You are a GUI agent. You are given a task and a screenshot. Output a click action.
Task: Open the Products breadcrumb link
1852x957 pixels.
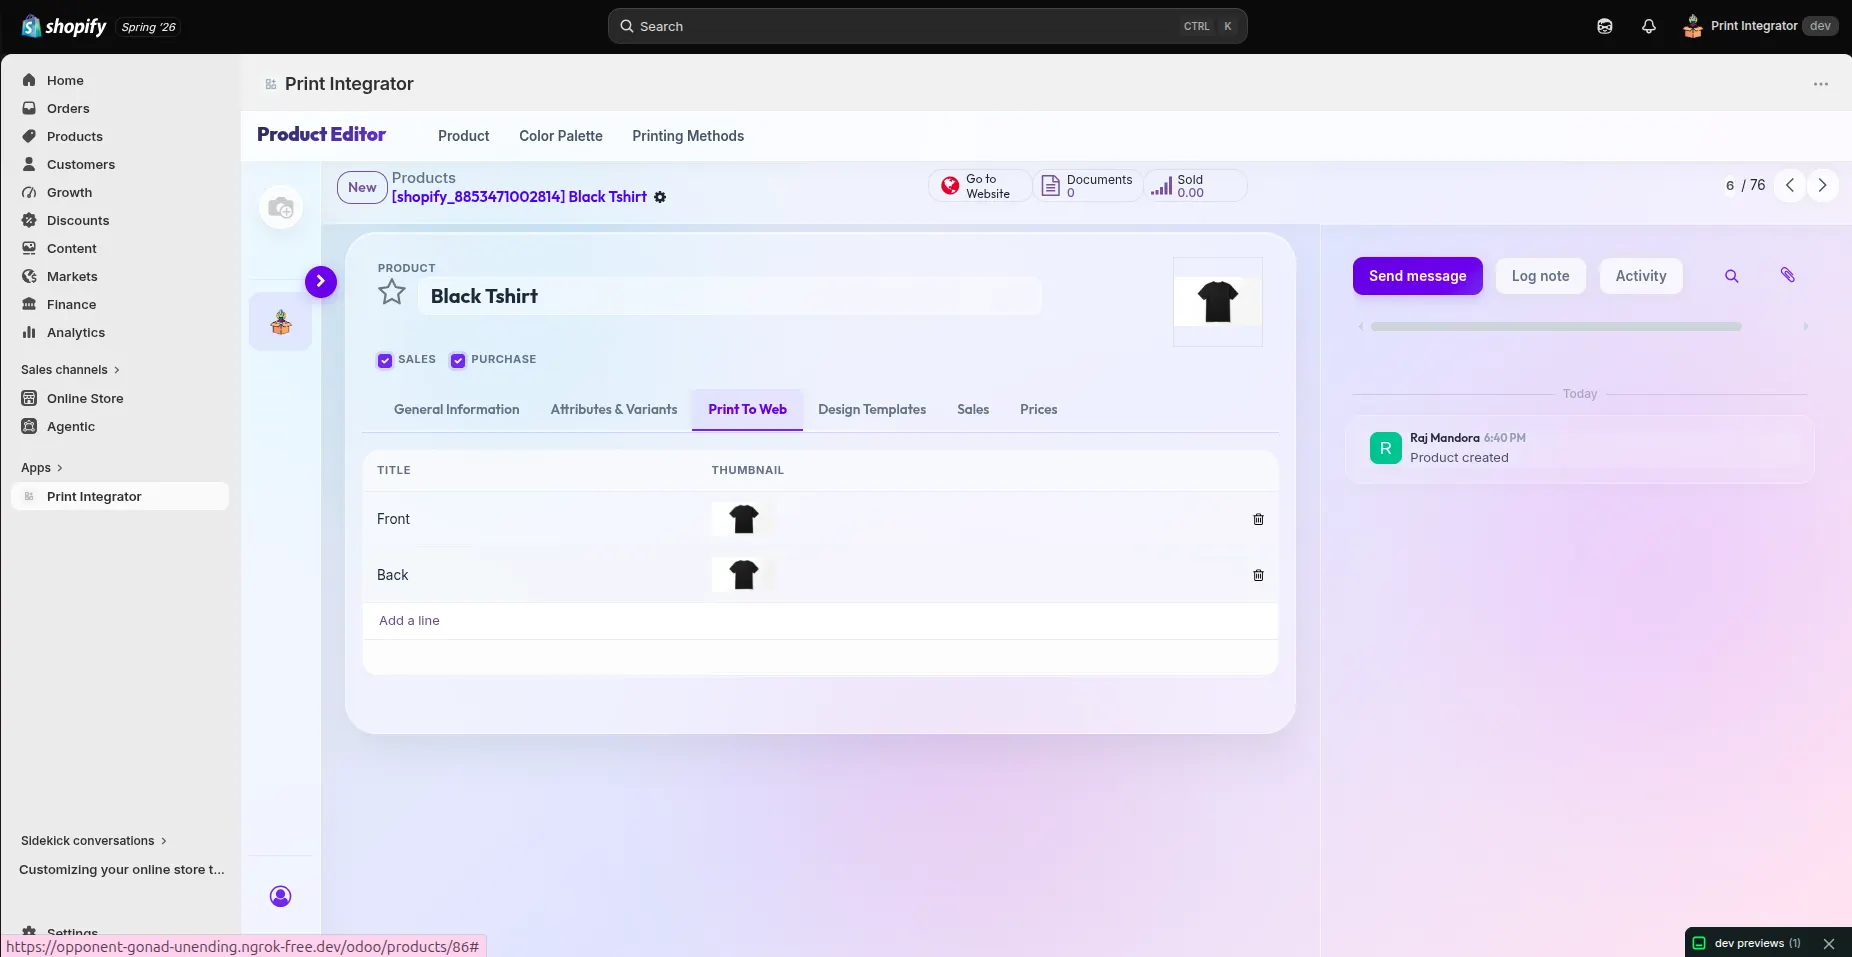coord(424,178)
